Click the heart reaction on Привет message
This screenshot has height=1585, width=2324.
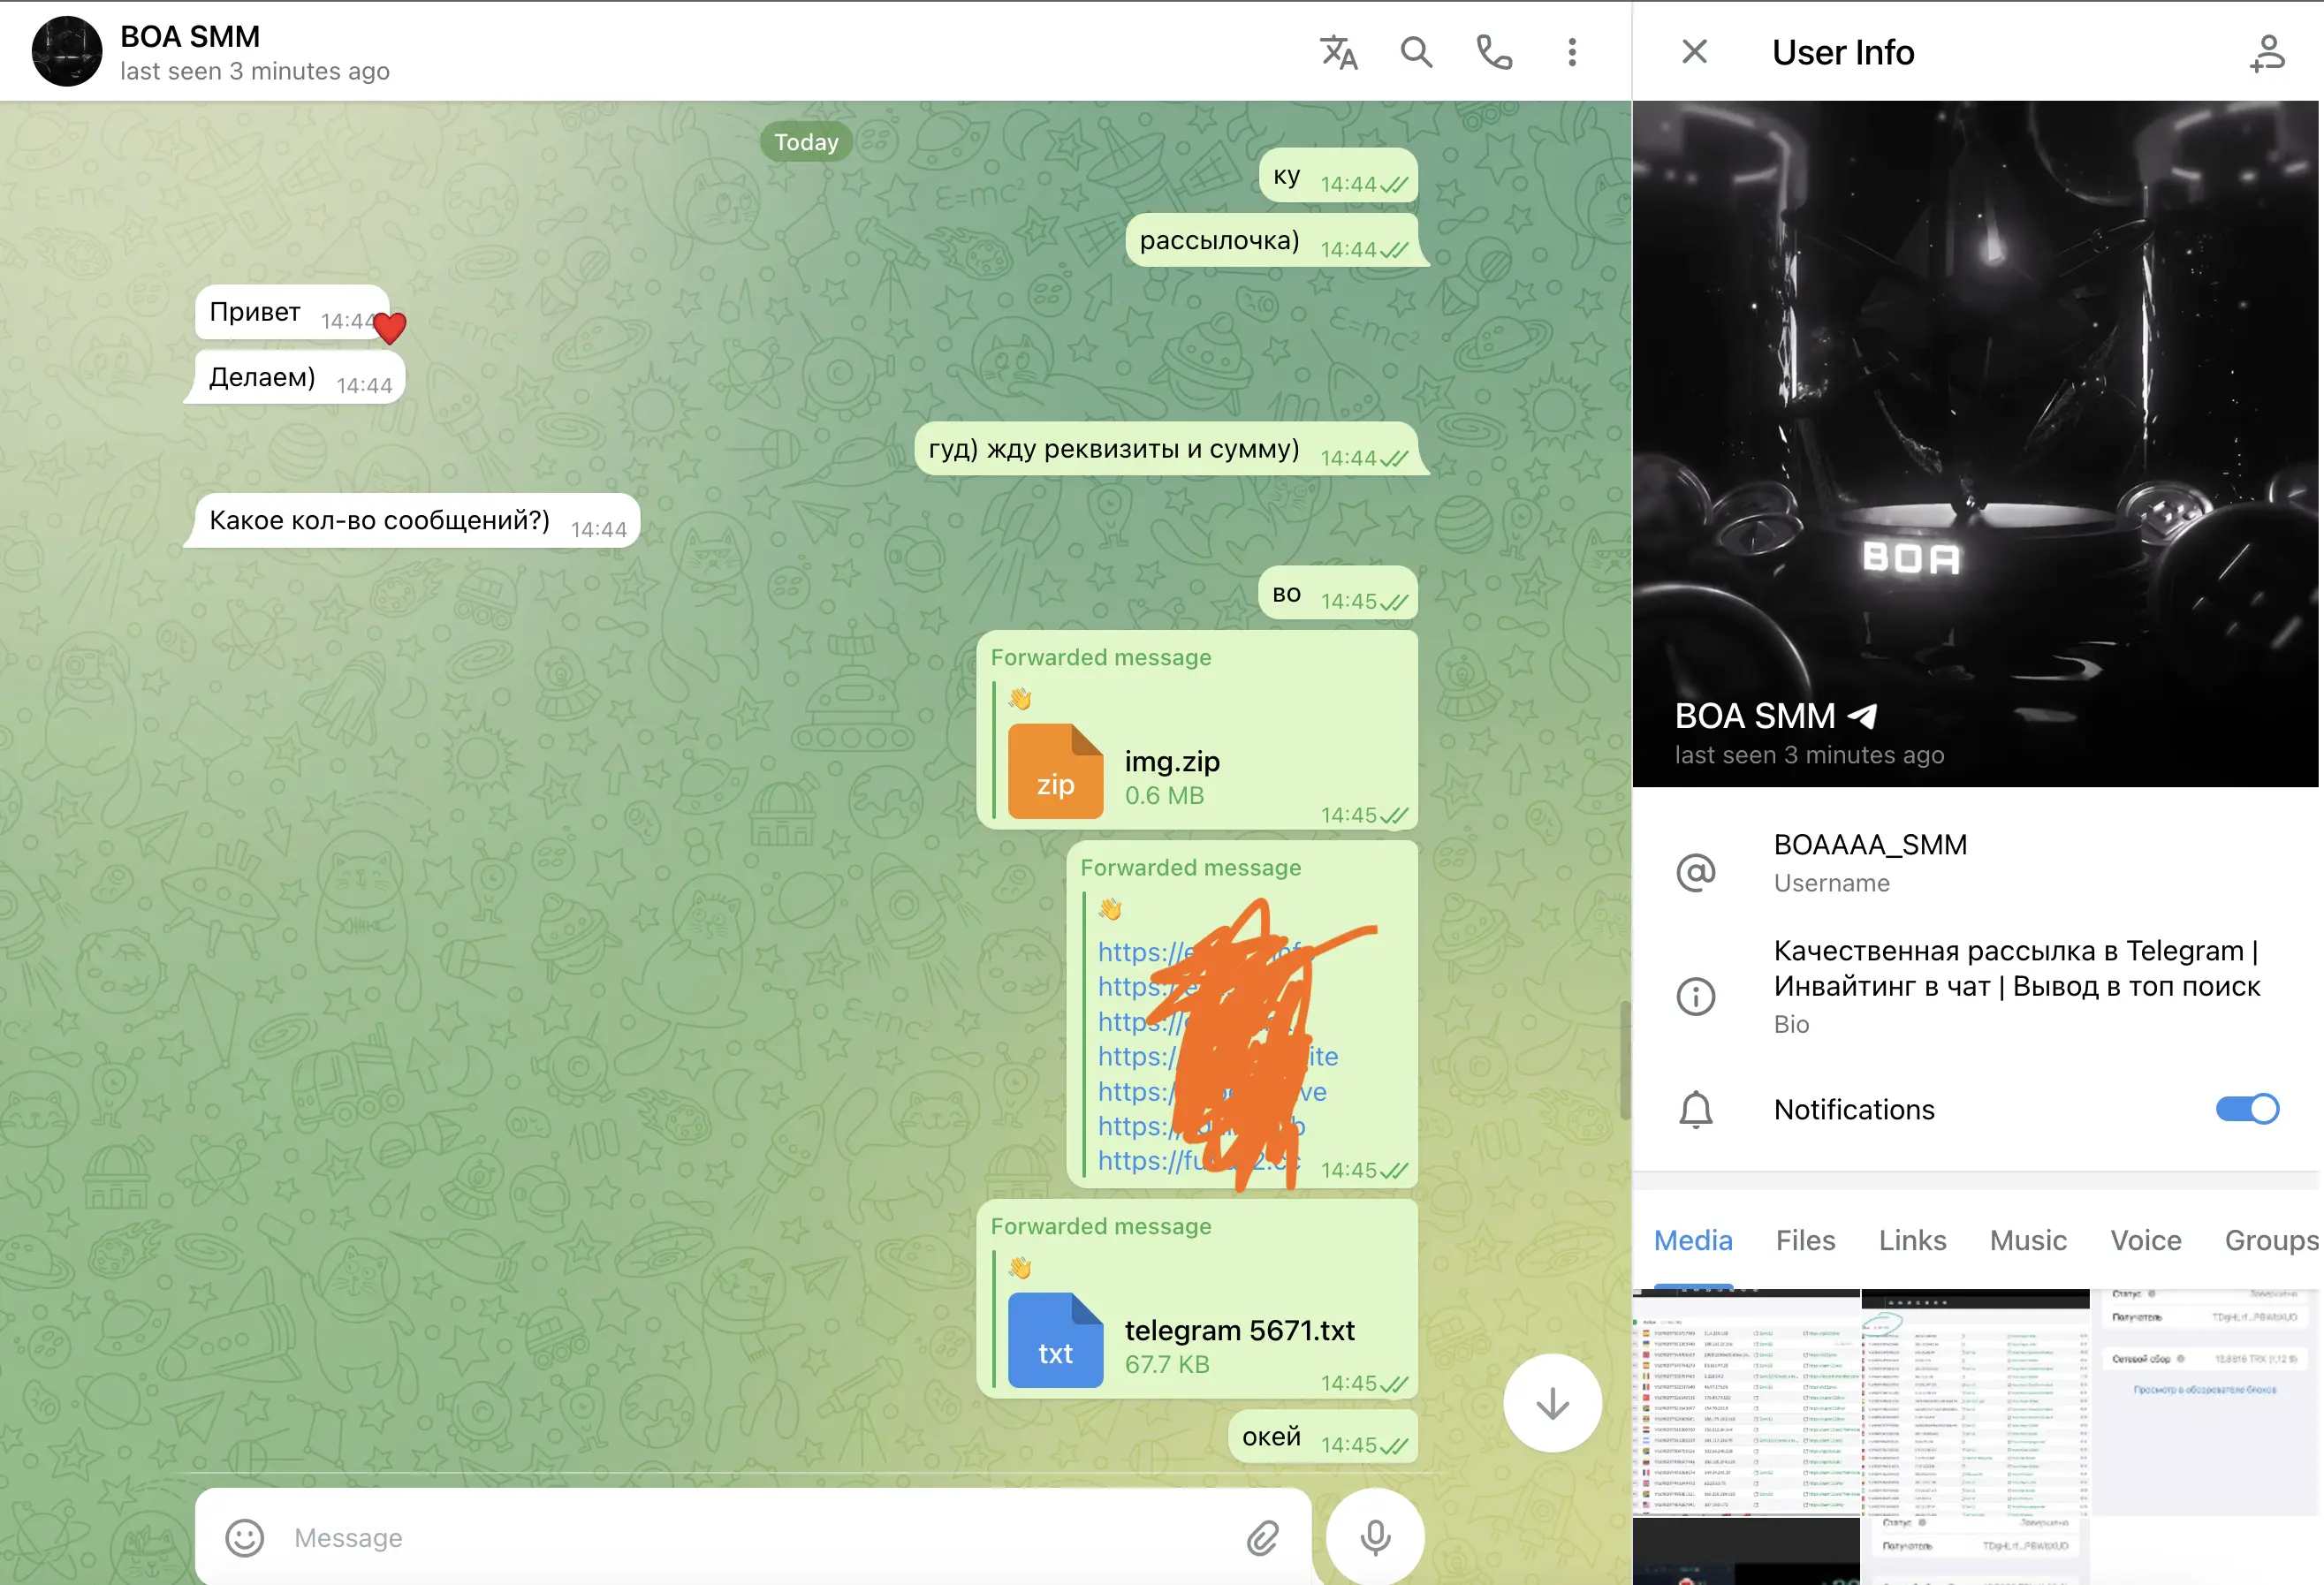tap(389, 327)
